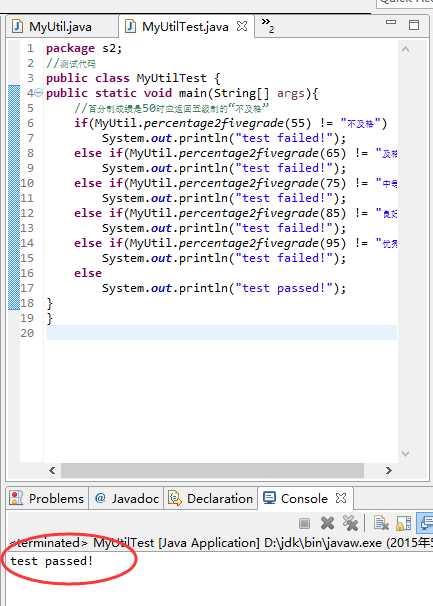Click the 'public static void main' line
The width and height of the screenshot is (433, 606).
click(182, 94)
